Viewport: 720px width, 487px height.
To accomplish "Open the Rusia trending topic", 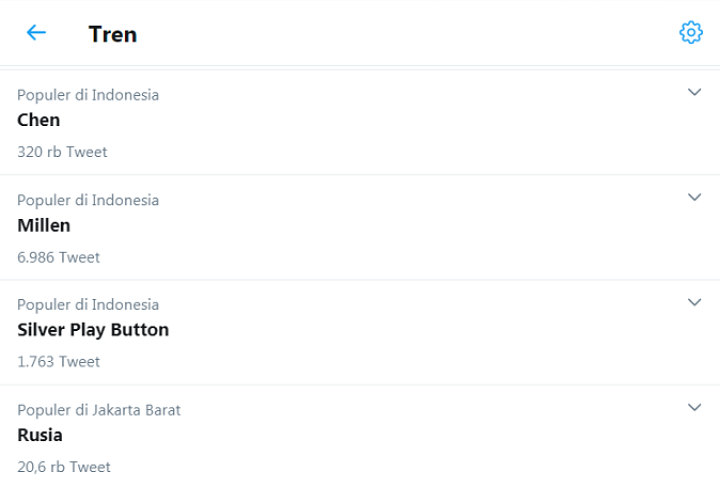I will 40,435.
